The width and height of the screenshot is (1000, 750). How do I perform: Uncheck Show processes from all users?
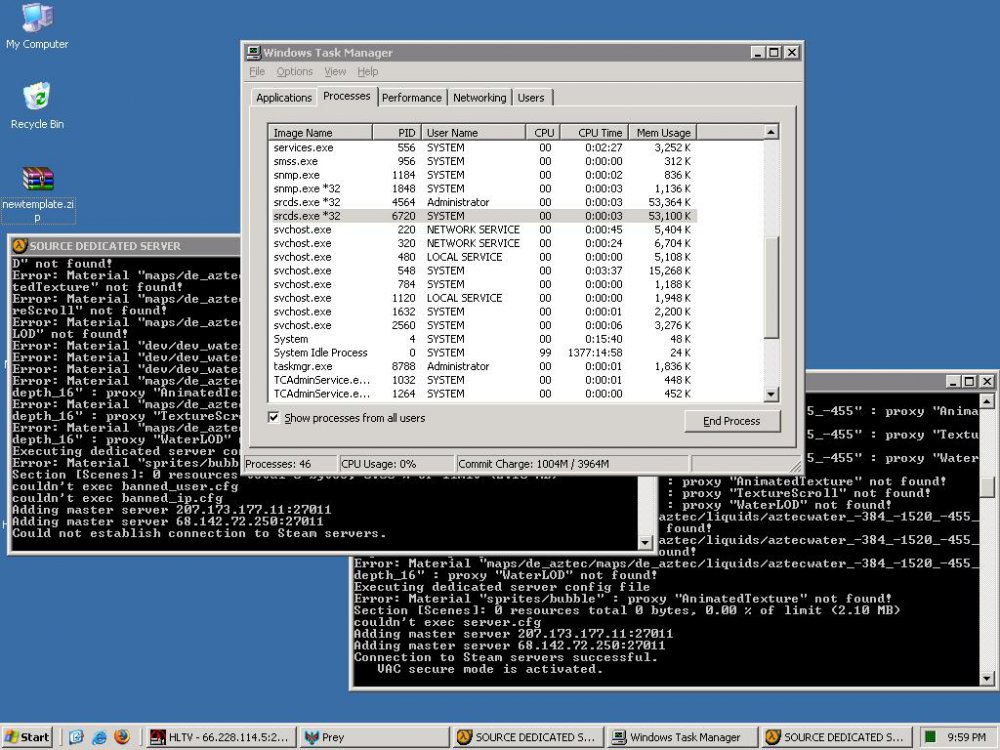[274, 418]
